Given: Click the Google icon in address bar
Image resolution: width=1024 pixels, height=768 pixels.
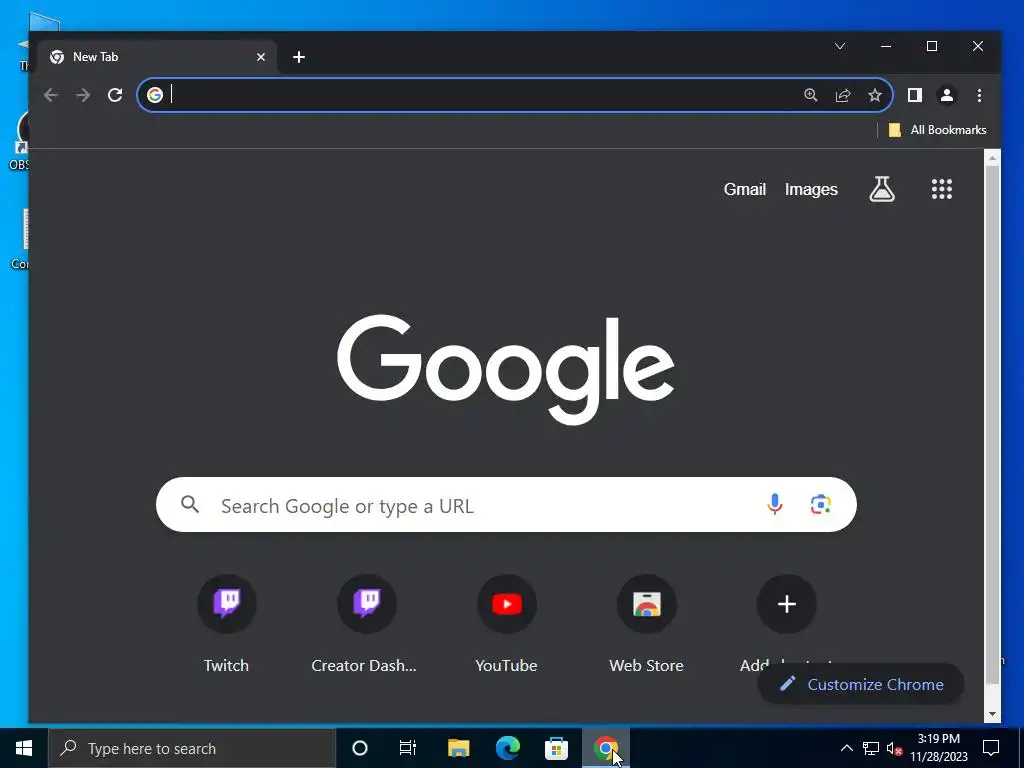Looking at the screenshot, I should [x=155, y=95].
